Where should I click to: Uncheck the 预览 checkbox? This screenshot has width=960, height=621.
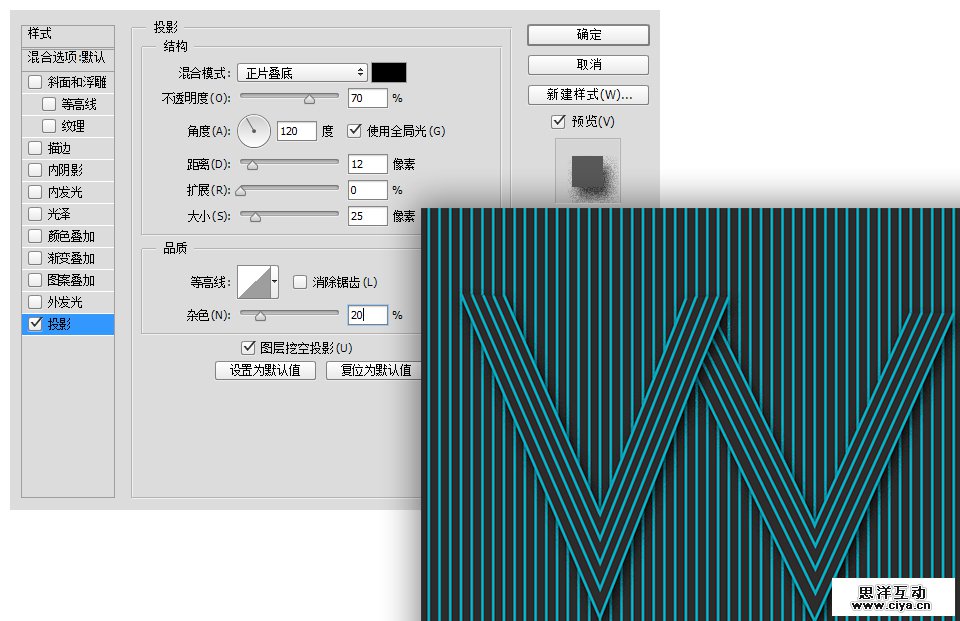(x=558, y=122)
